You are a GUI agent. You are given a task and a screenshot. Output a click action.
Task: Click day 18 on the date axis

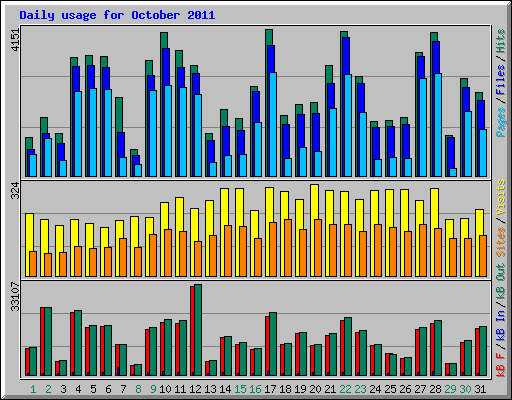[285, 389]
